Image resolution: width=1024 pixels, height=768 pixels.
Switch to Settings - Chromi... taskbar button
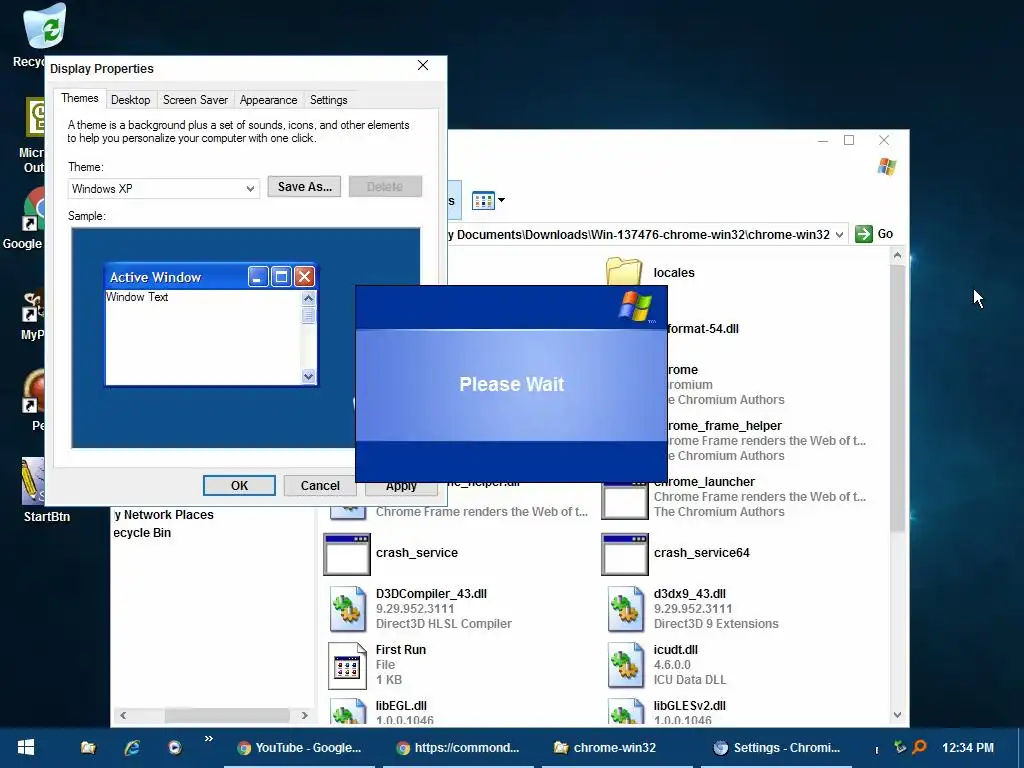tap(777, 748)
